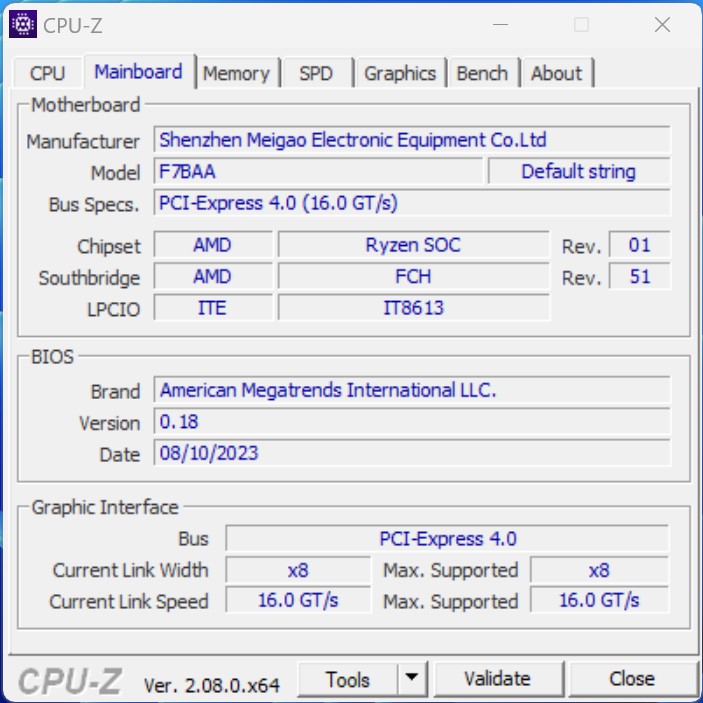Image resolution: width=703 pixels, height=703 pixels.
Task: Click the BIOS version 0.18 field
Action: click(412, 421)
